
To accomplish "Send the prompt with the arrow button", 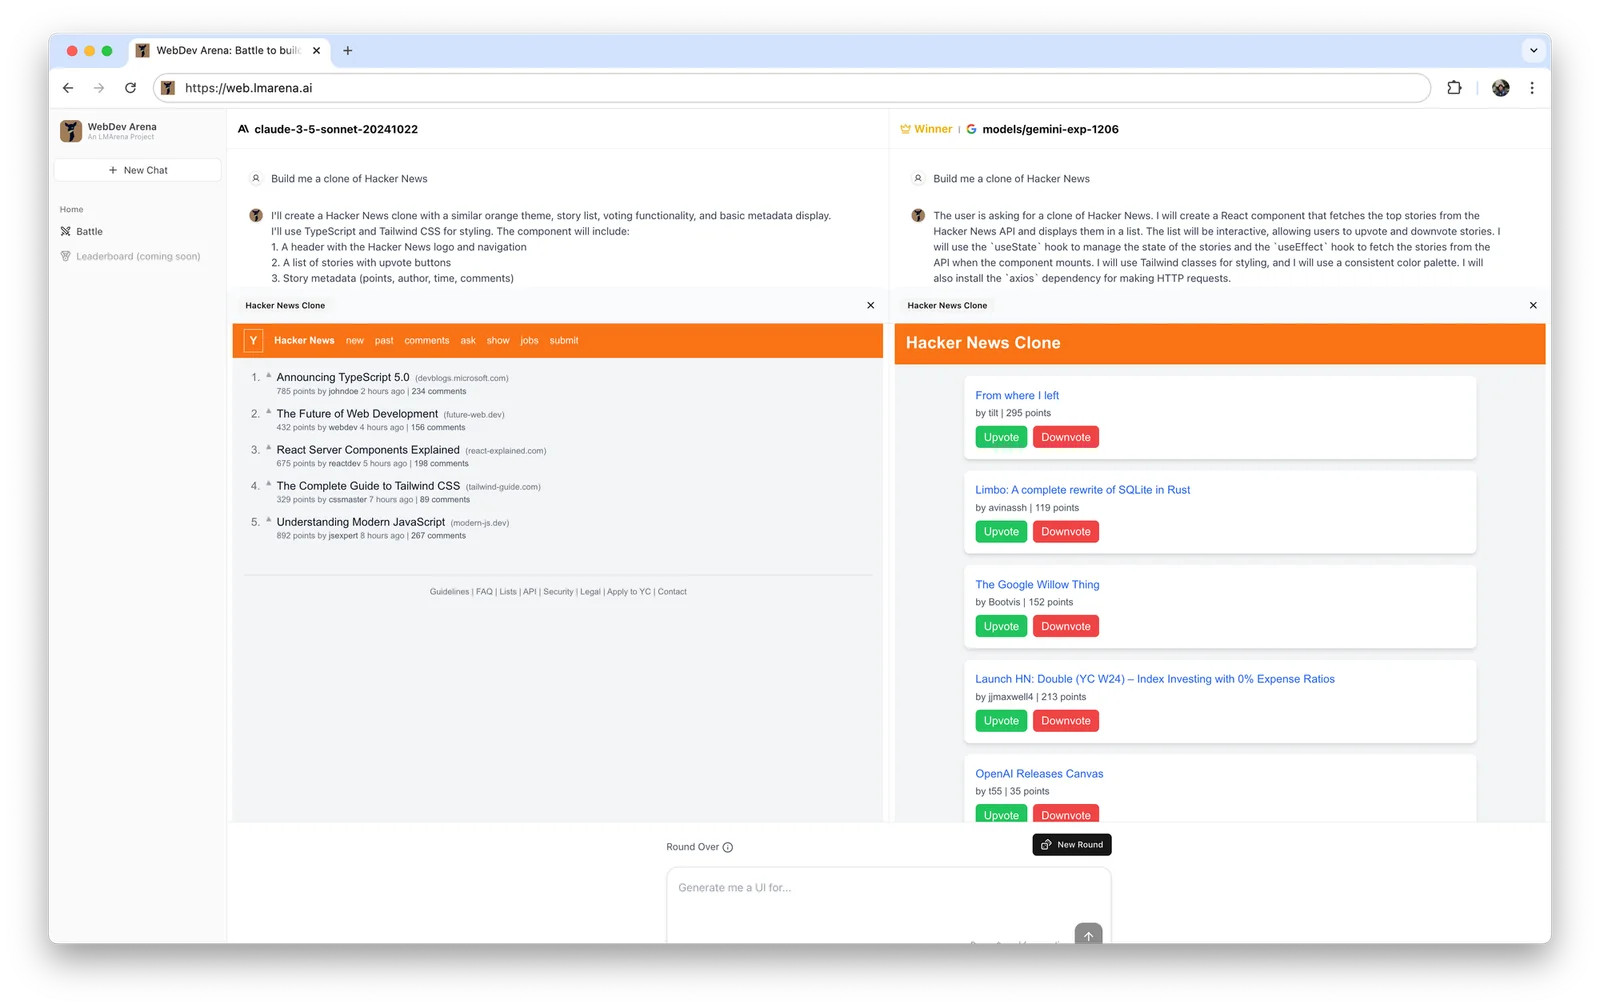I will (1088, 934).
